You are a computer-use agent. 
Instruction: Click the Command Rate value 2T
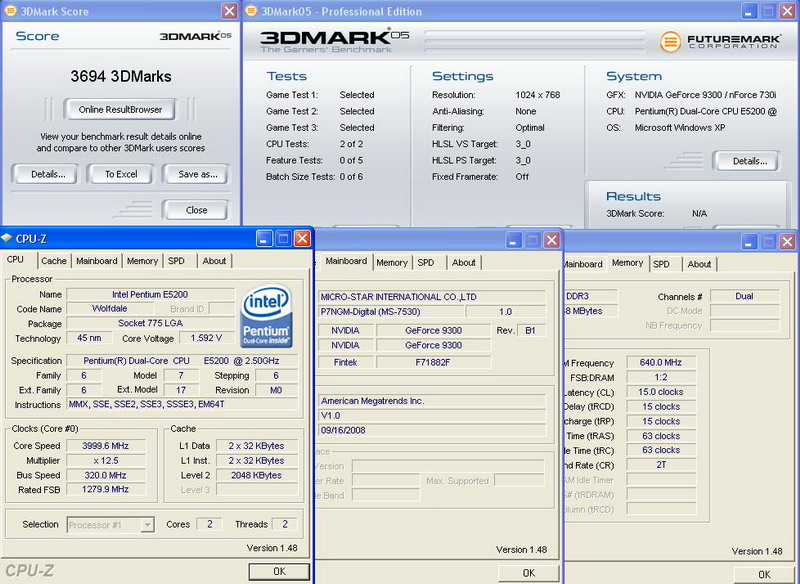(x=661, y=465)
